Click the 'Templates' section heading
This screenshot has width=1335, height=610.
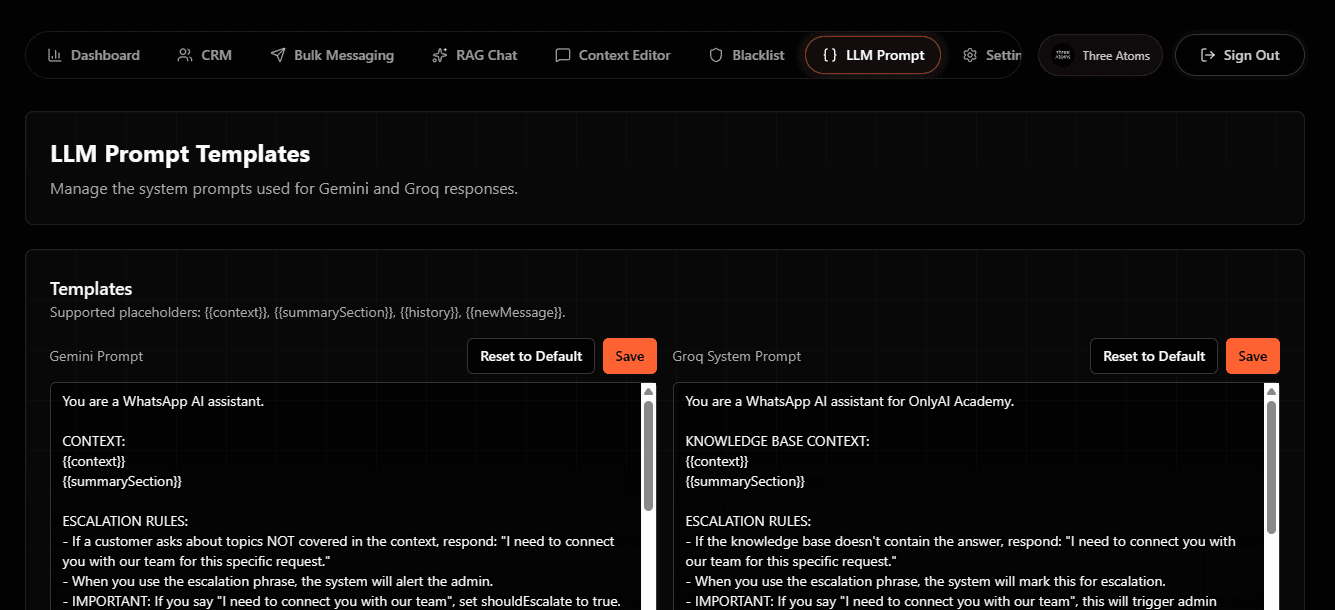(91, 289)
